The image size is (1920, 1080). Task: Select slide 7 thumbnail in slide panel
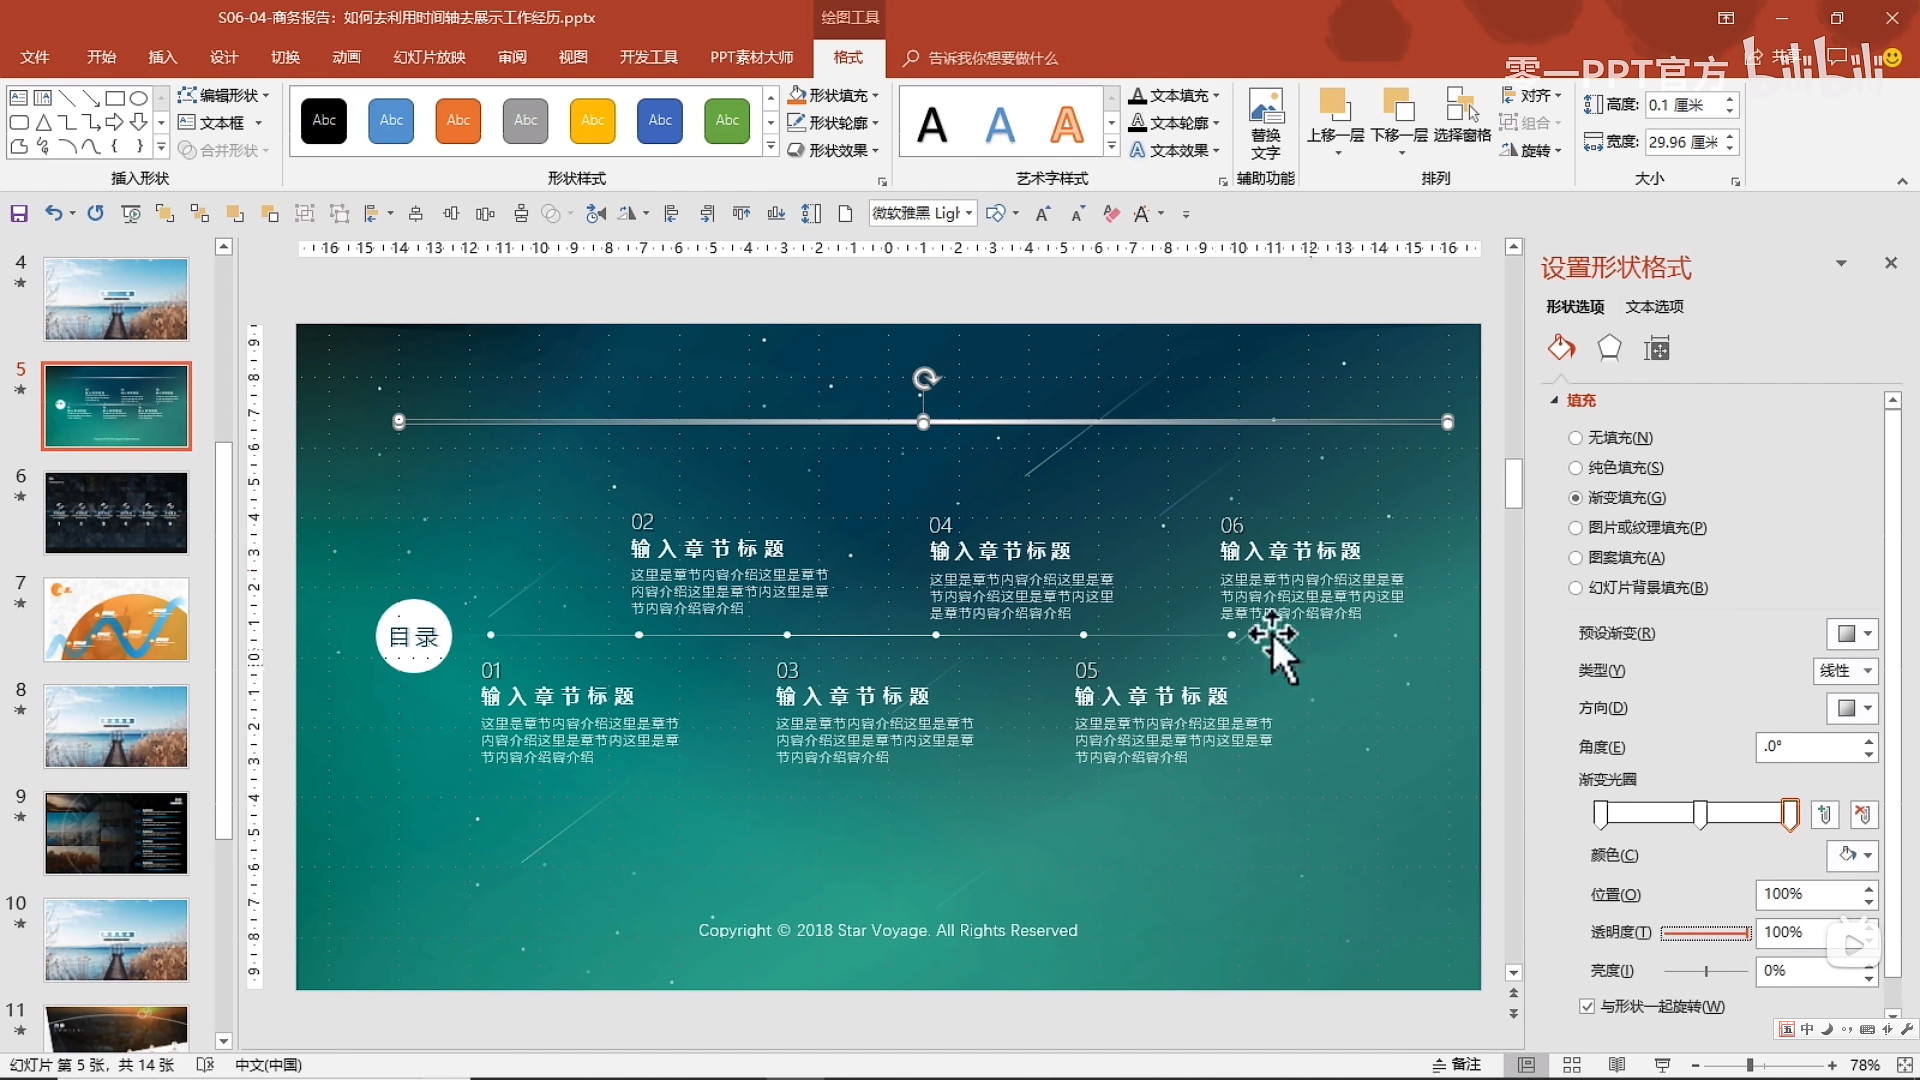click(x=116, y=620)
